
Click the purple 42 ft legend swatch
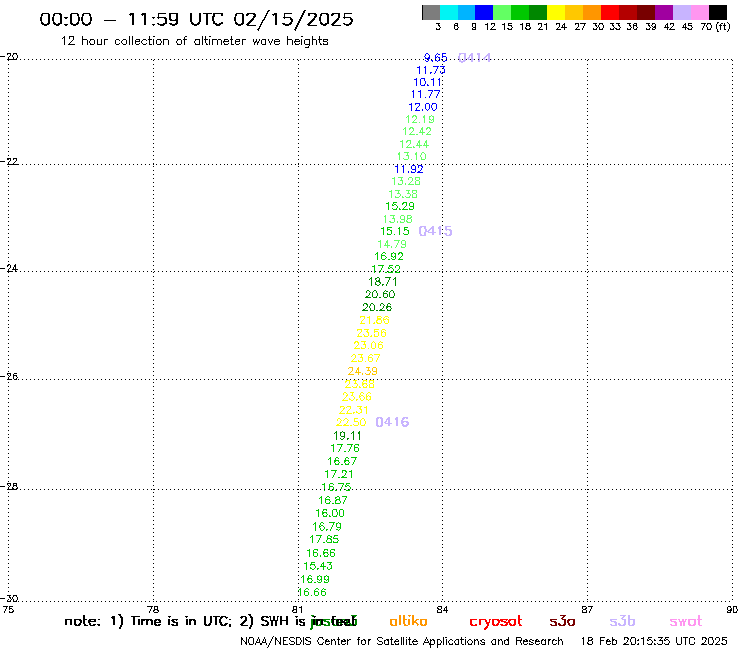click(x=664, y=12)
